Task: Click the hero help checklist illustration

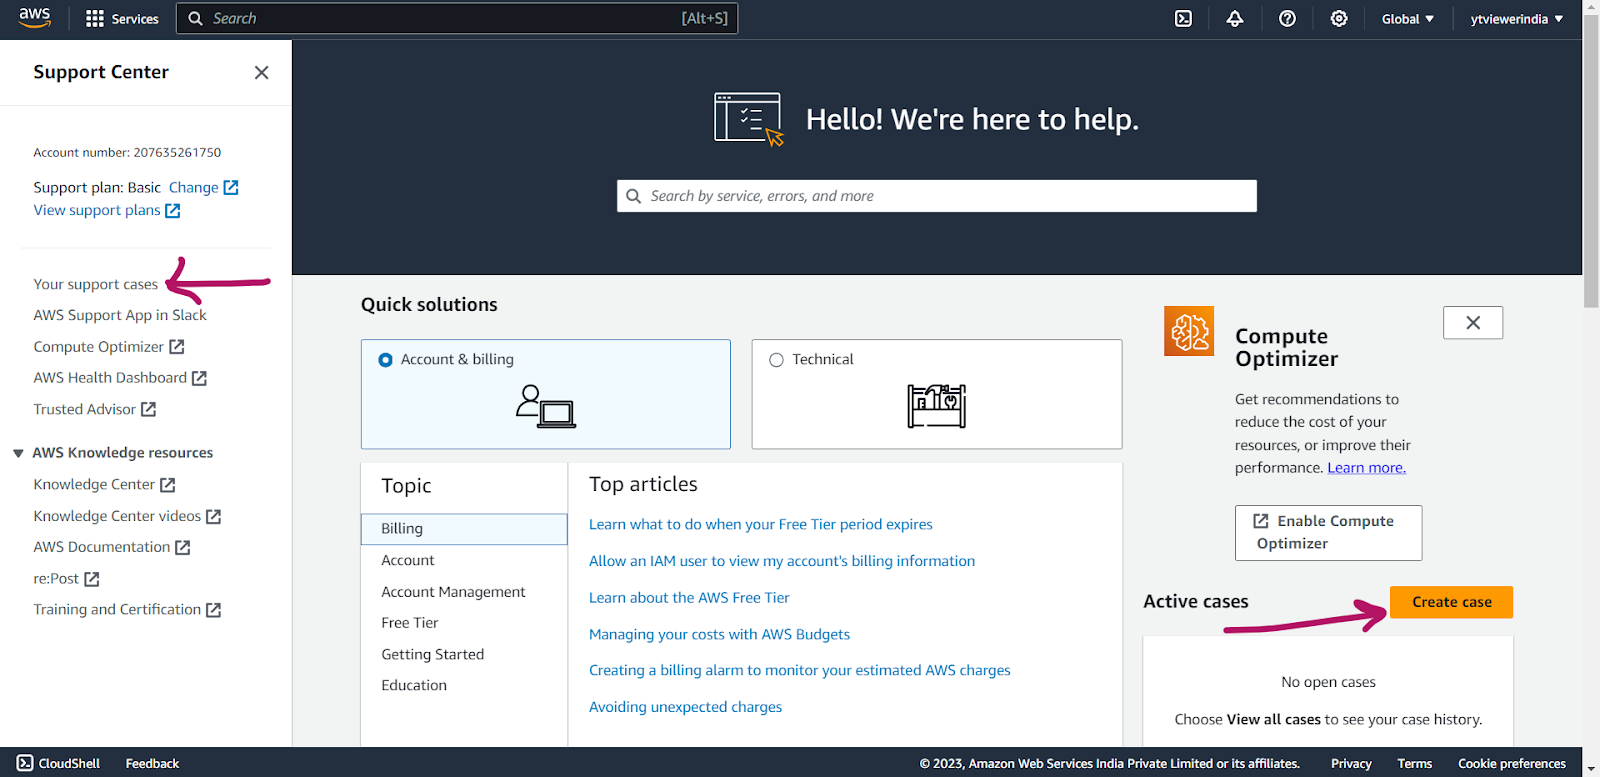Action: pos(749,119)
